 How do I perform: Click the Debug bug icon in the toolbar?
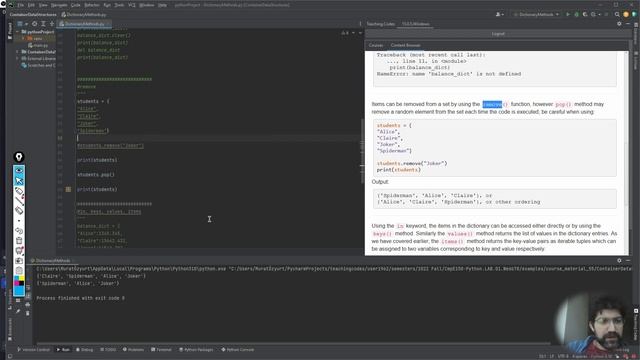click(x=576, y=14)
